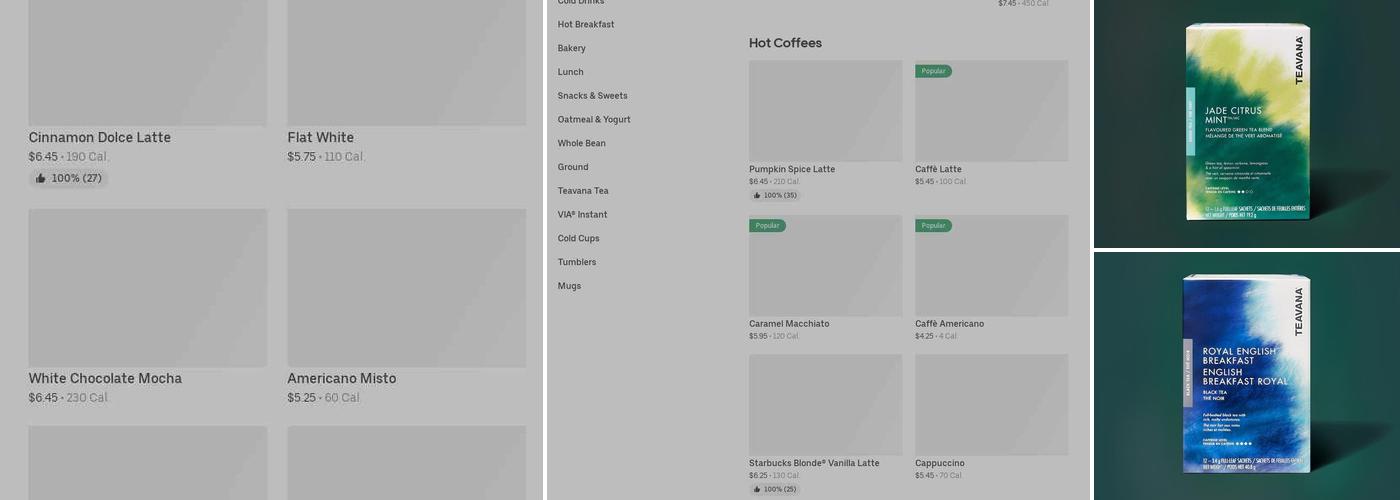
Task: Select the Caffè Latte title
Action: click(x=938, y=169)
